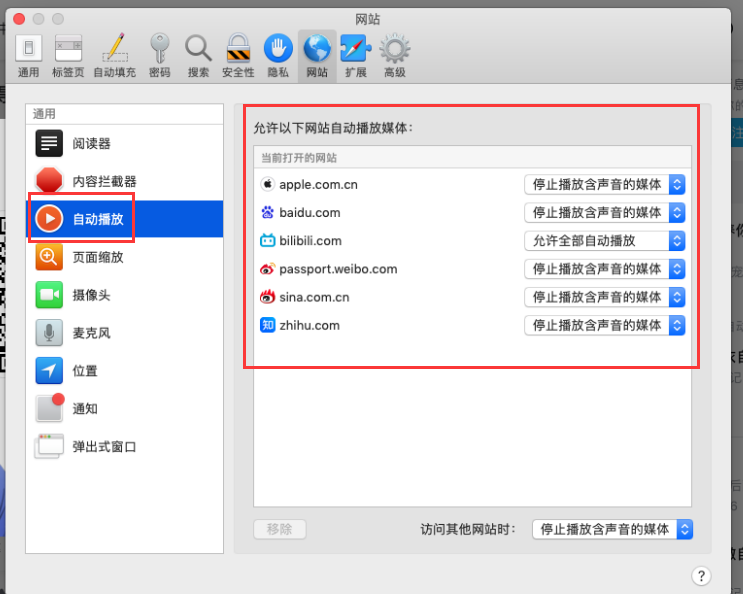Open 允许全部自动播放 dropdown for bilibili.com
The width and height of the screenshot is (743, 594).
pyautogui.click(x=605, y=241)
